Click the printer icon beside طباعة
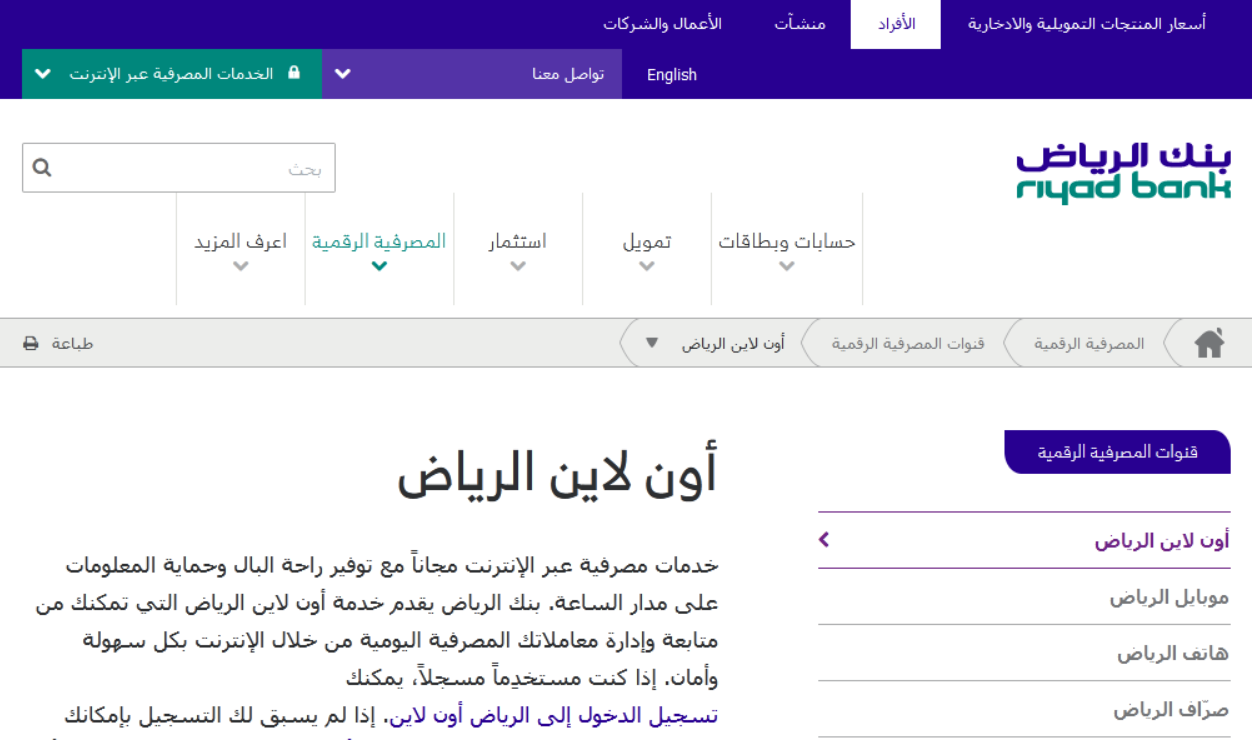The height and width of the screenshot is (740, 1252). (x=31, y=344)
